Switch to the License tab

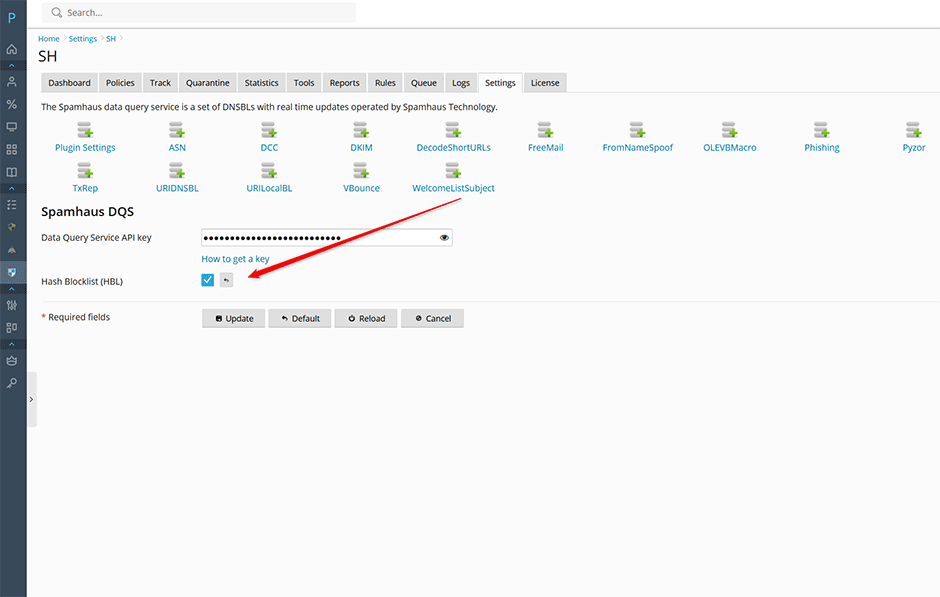545,83
